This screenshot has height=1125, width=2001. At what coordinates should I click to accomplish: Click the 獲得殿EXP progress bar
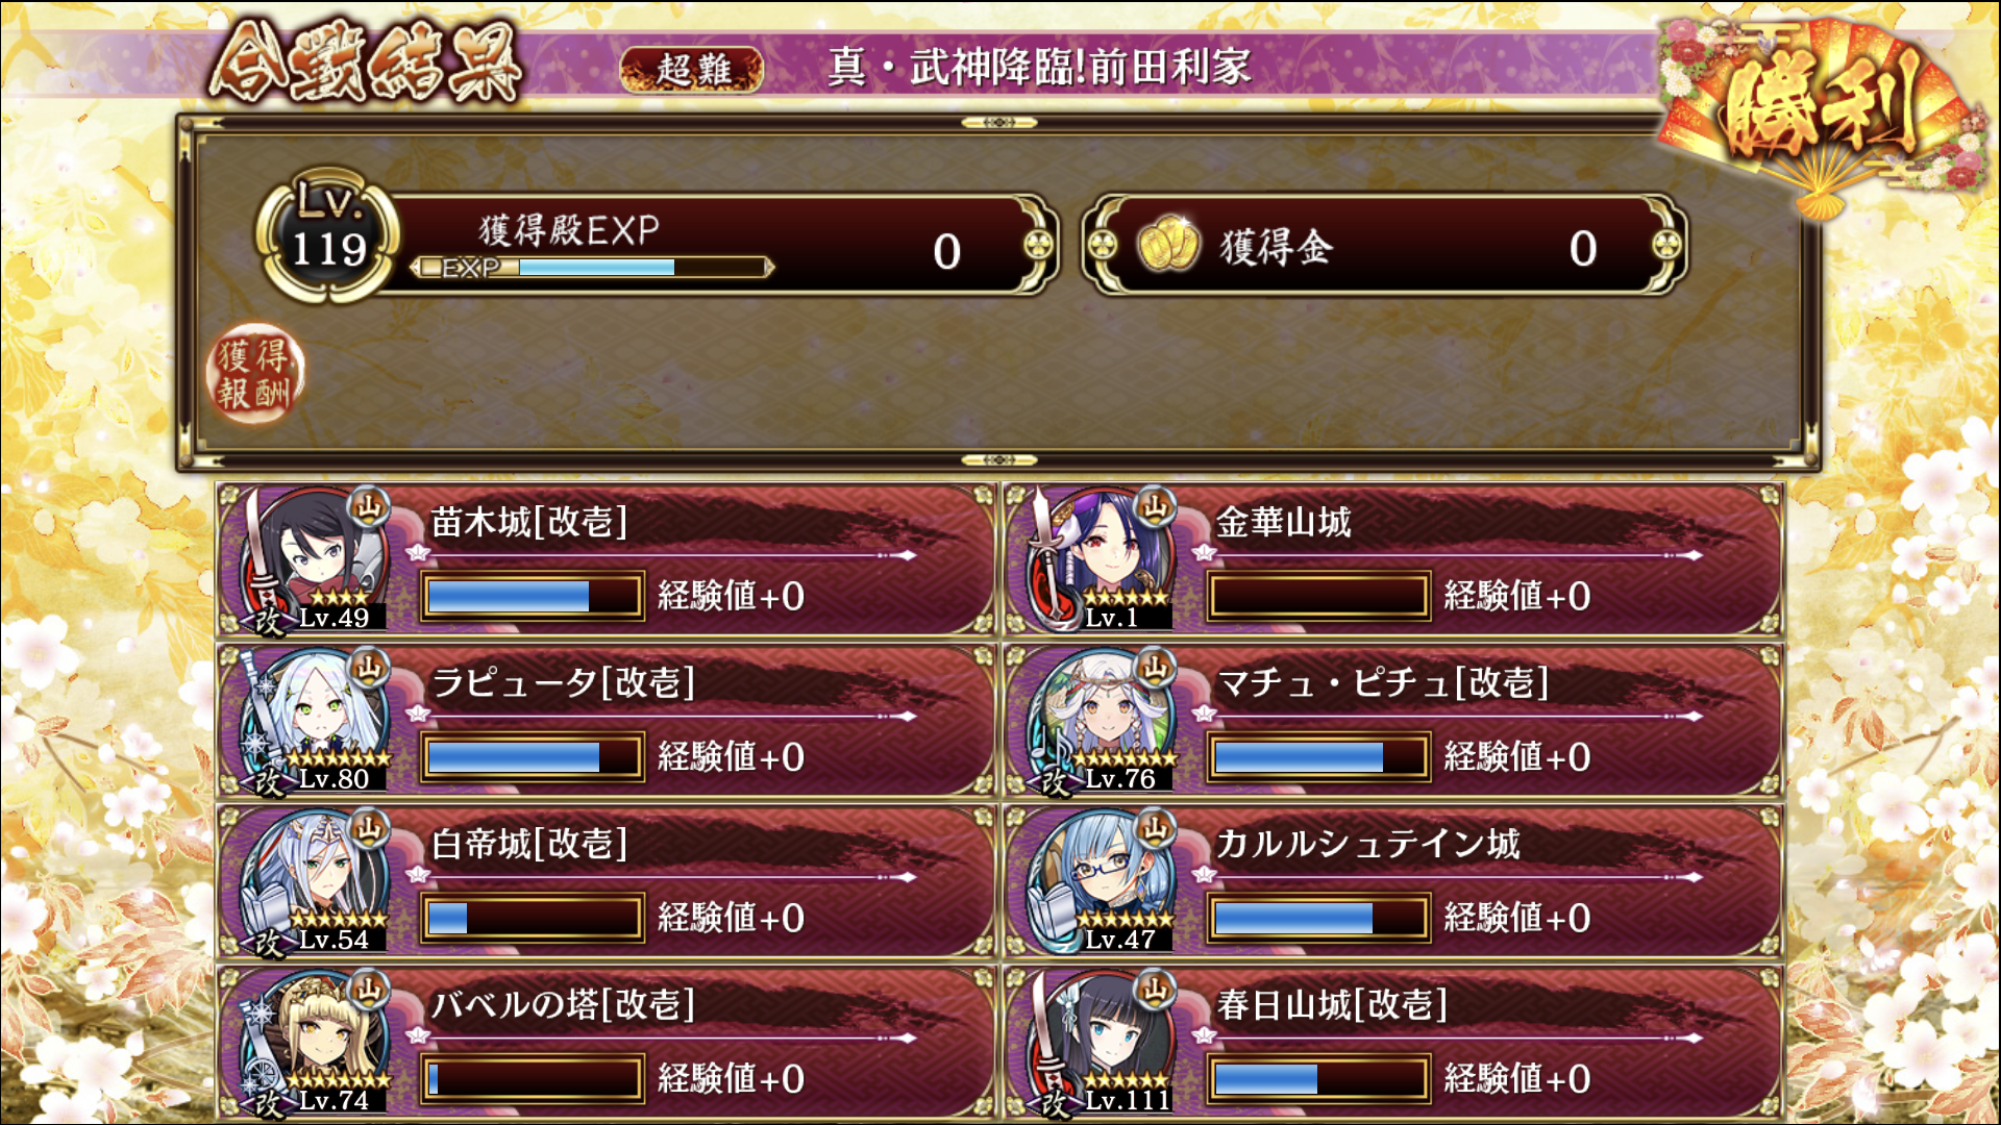592,267
